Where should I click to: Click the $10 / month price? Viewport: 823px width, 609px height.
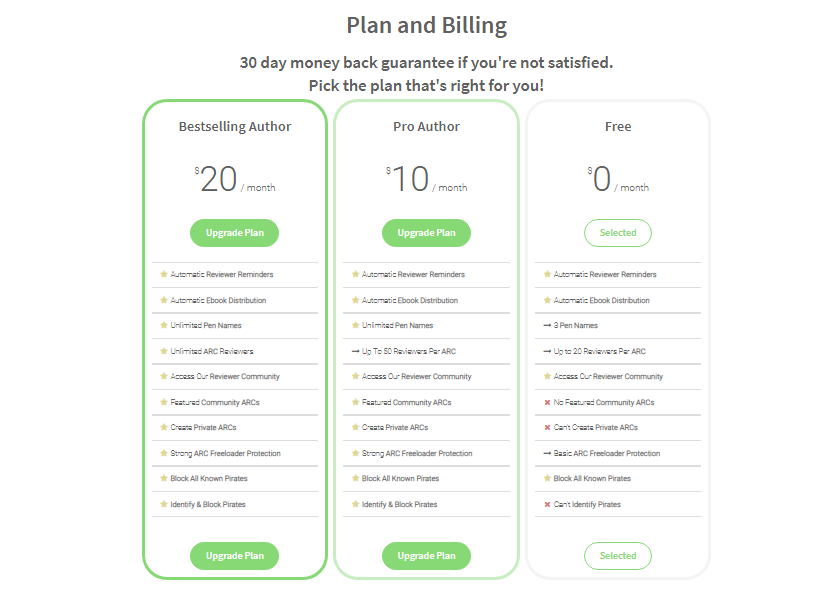(x=426, y=180)
